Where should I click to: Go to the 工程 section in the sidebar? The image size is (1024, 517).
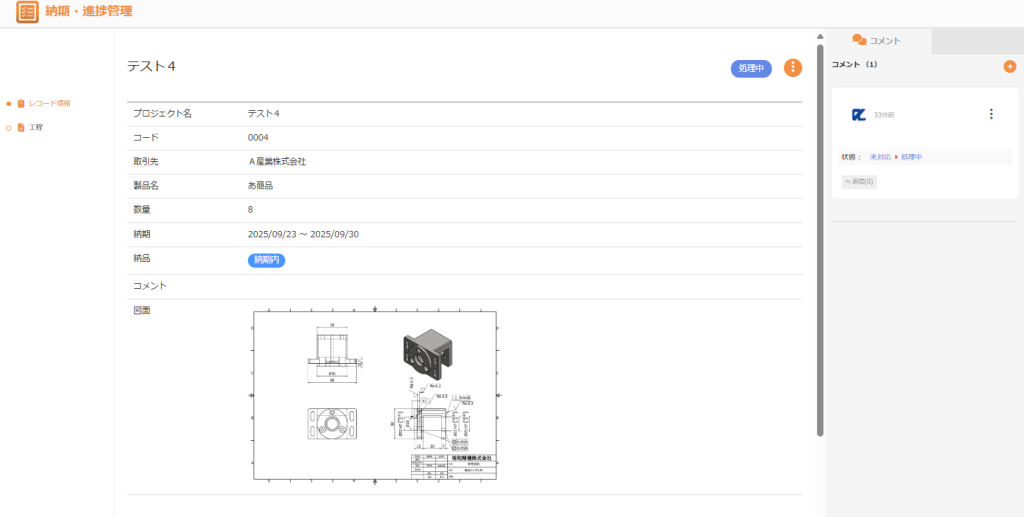(36, 128)
